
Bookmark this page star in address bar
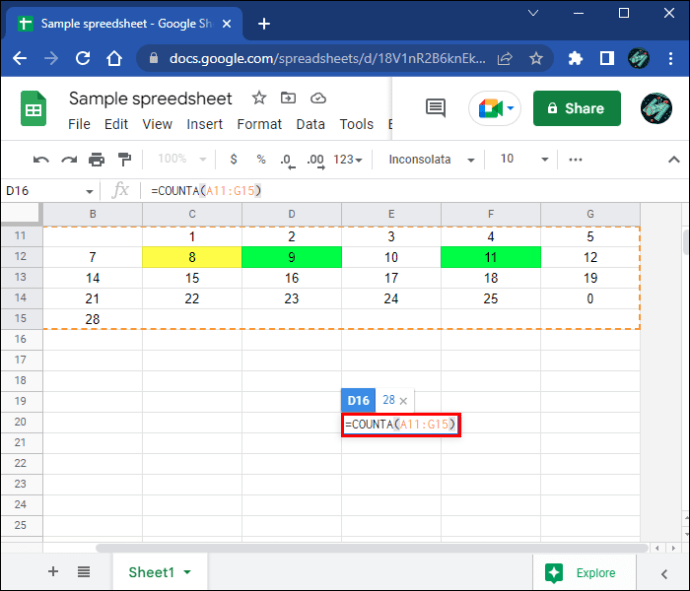coord(536,58)
